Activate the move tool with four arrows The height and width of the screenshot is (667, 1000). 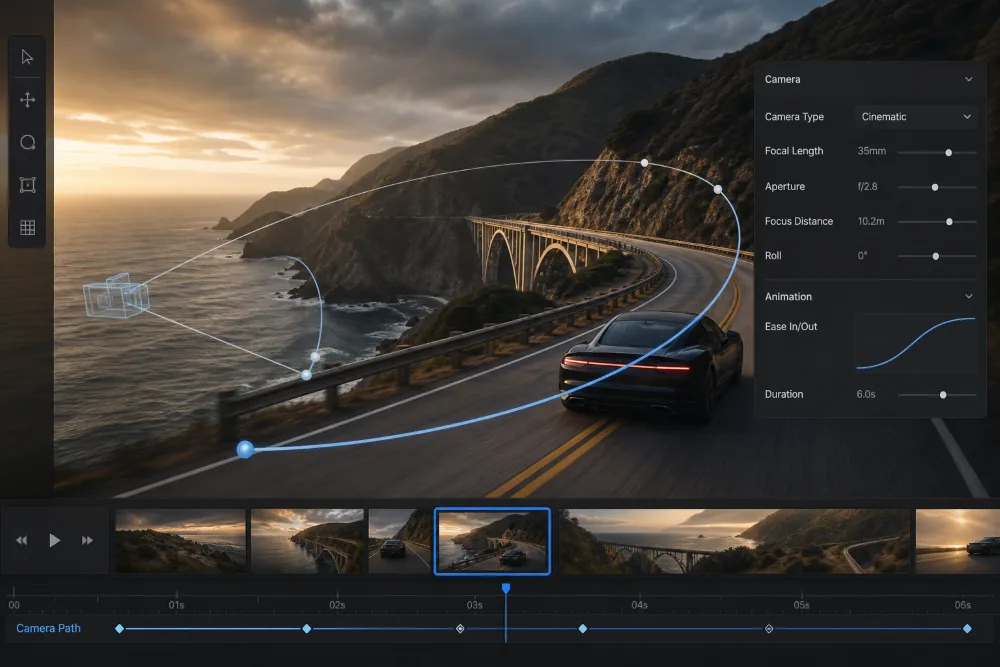point(27,99)
